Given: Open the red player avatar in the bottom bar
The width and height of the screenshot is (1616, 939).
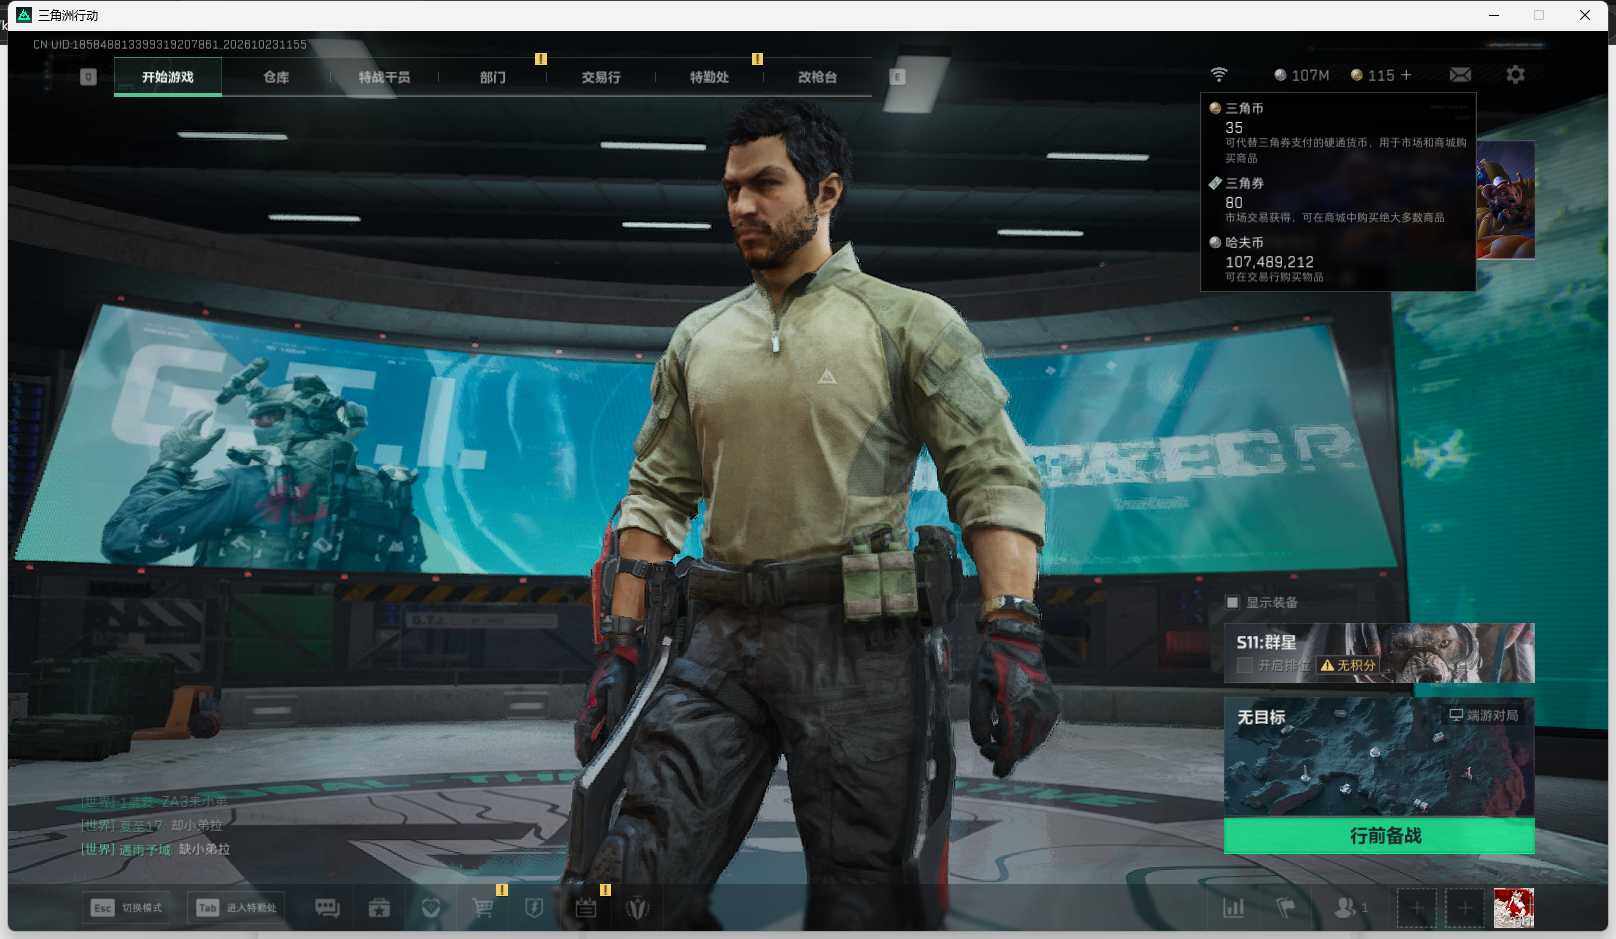Looking at the screenshot, I should (x=1513, y=908).
